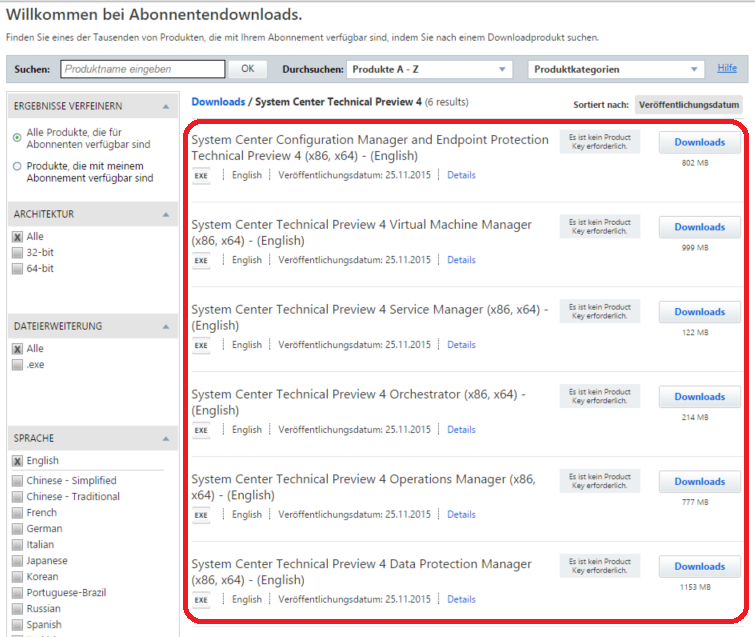The image size is (755, 637).
Task: Download Operations Manager (777 MB)
Action: (x=700, y=481)
